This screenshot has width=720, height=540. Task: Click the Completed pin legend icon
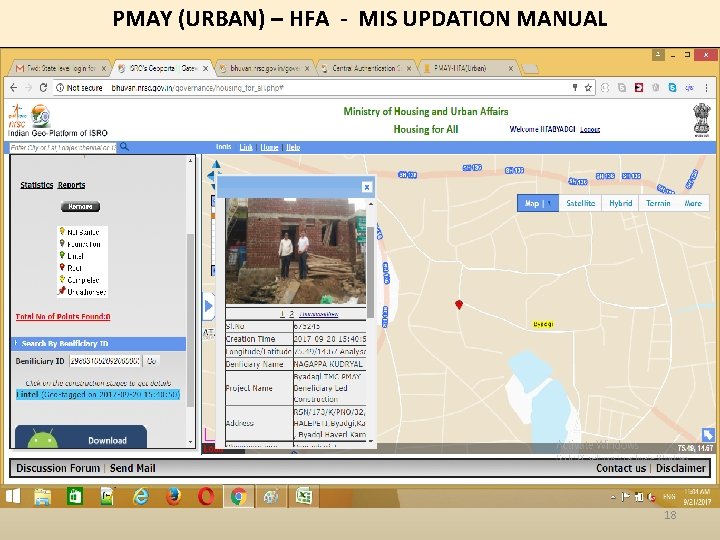click(62, 279)
